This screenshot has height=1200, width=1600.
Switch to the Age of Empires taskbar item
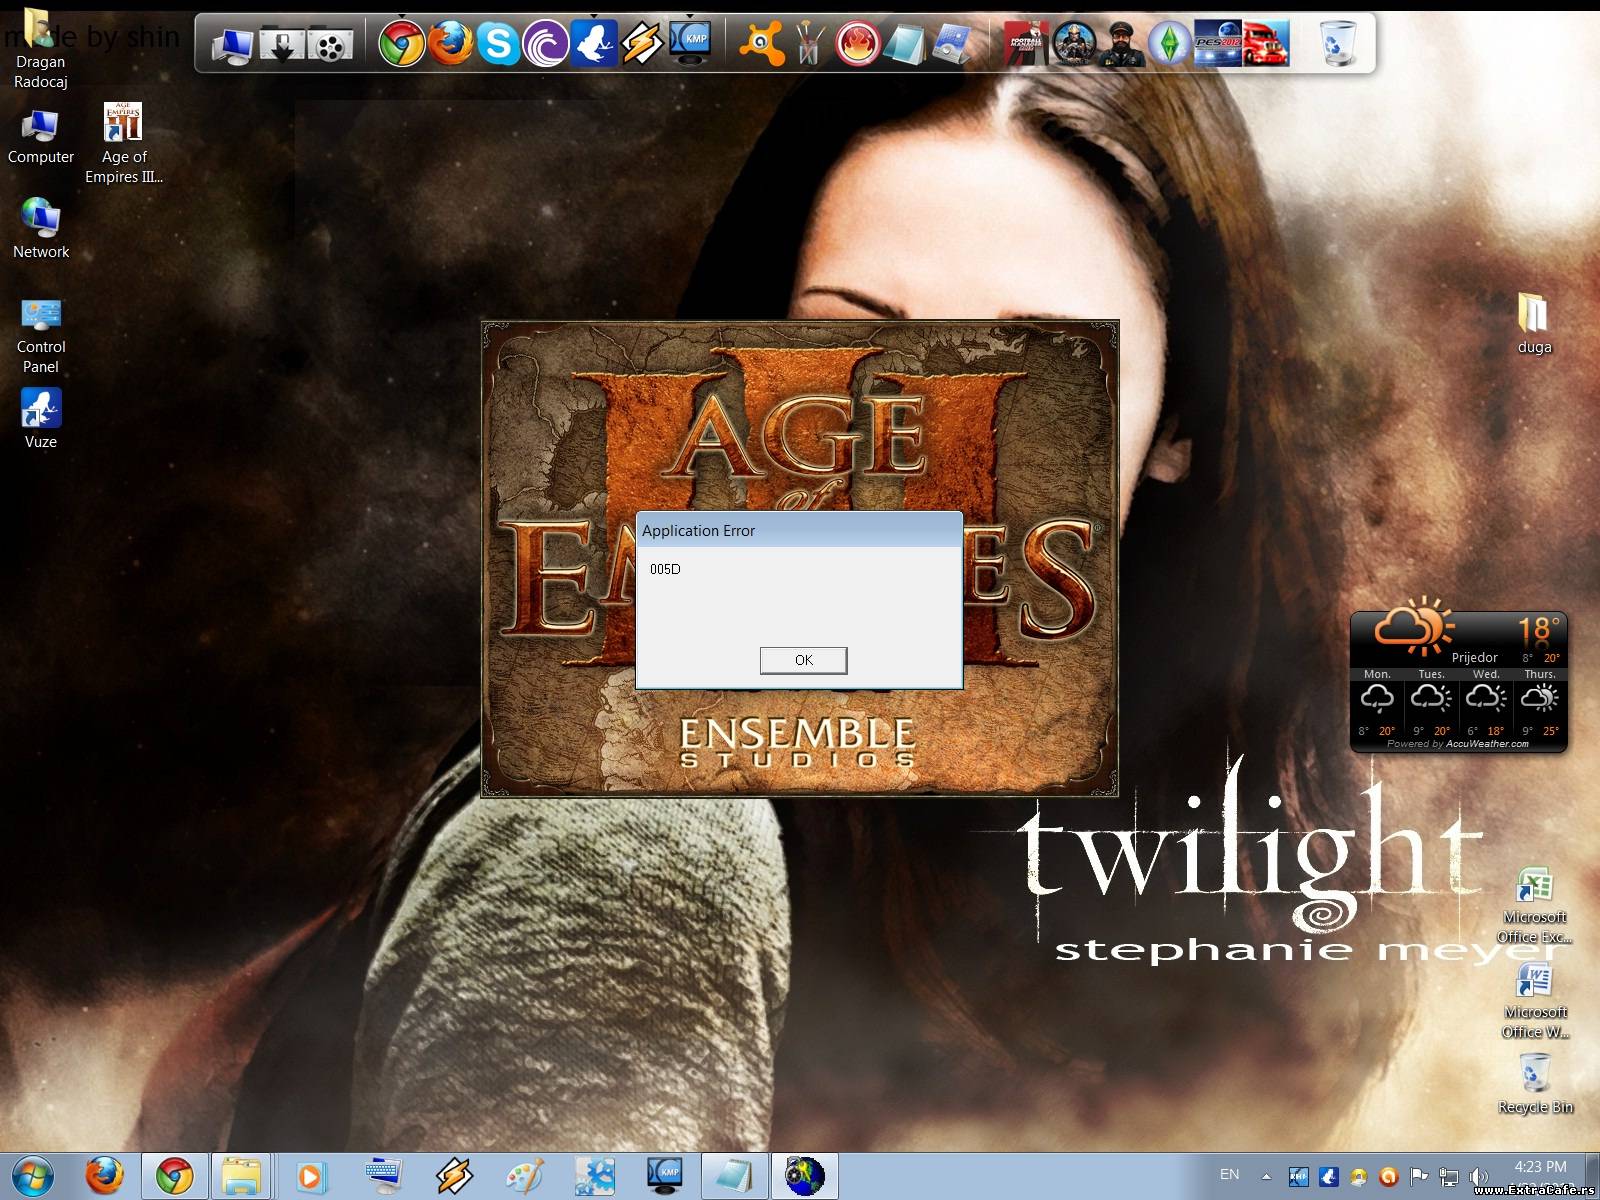pos(805,1176)
